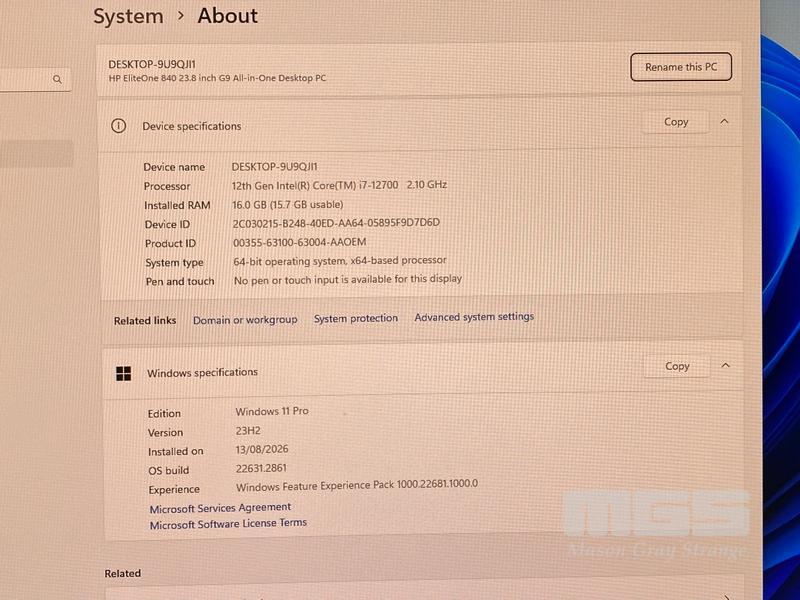Select the DESKTOP-9U9QJI1 device name value
The height and width of the screenshot is (600, 800).
[x=274, y=166]
